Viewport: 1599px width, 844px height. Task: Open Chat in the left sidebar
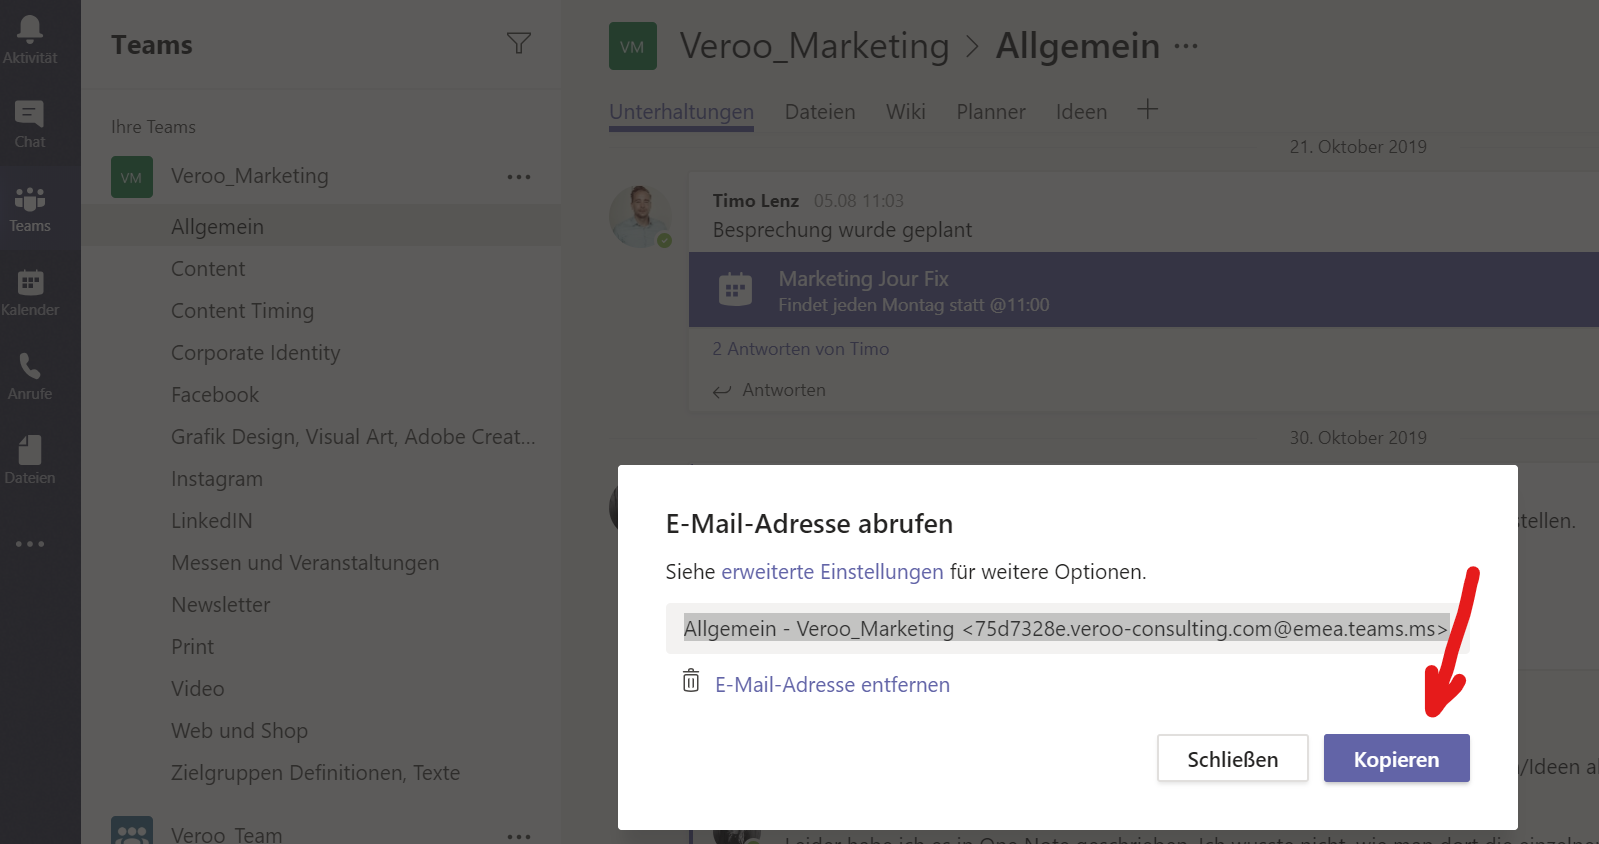point(30,123)
